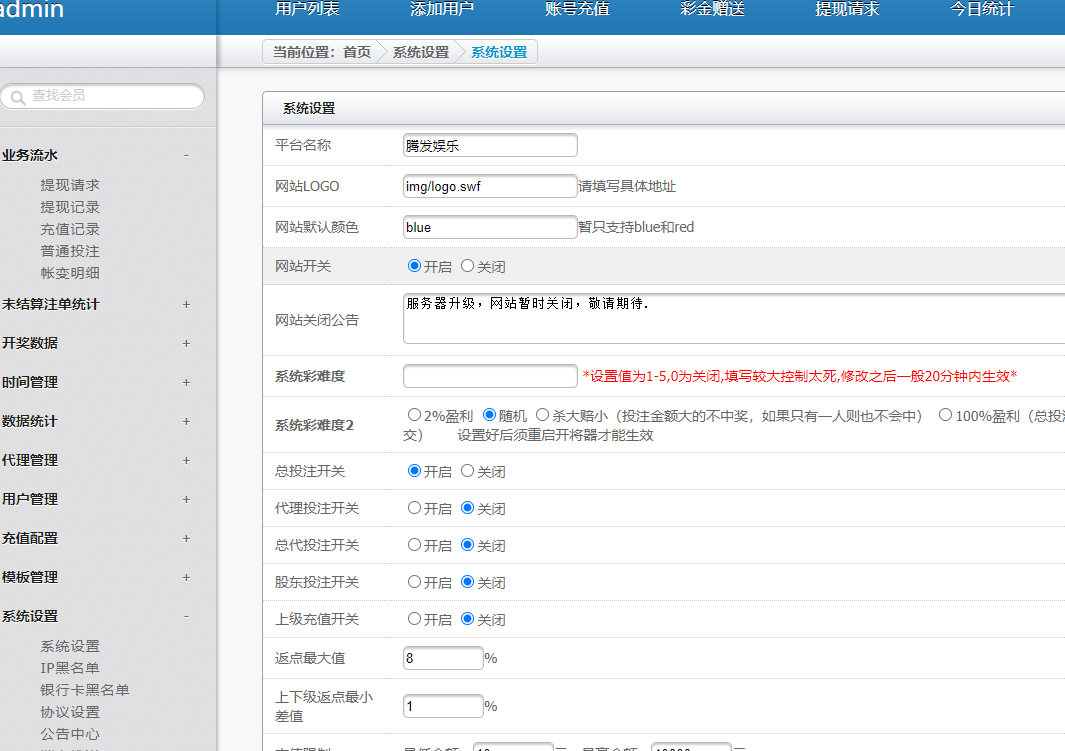Open 公告中心 in the sidebar
The height and width of the screenshot is (751, 1065).
70,734
